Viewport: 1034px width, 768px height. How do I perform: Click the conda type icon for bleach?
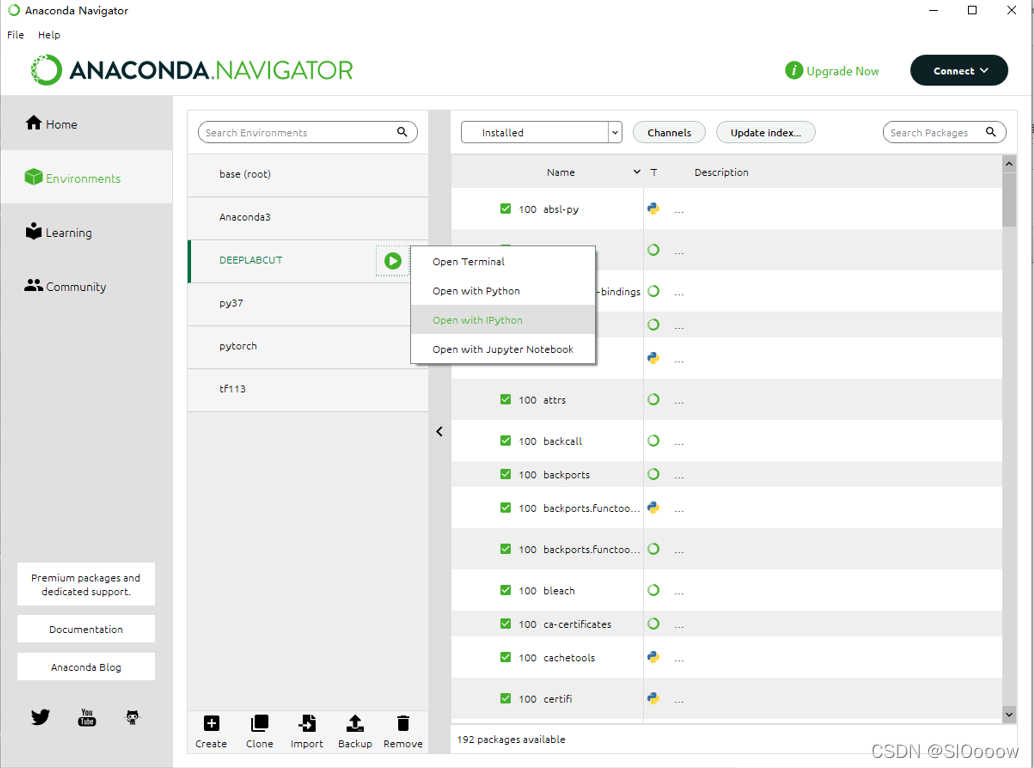[653, 590]
